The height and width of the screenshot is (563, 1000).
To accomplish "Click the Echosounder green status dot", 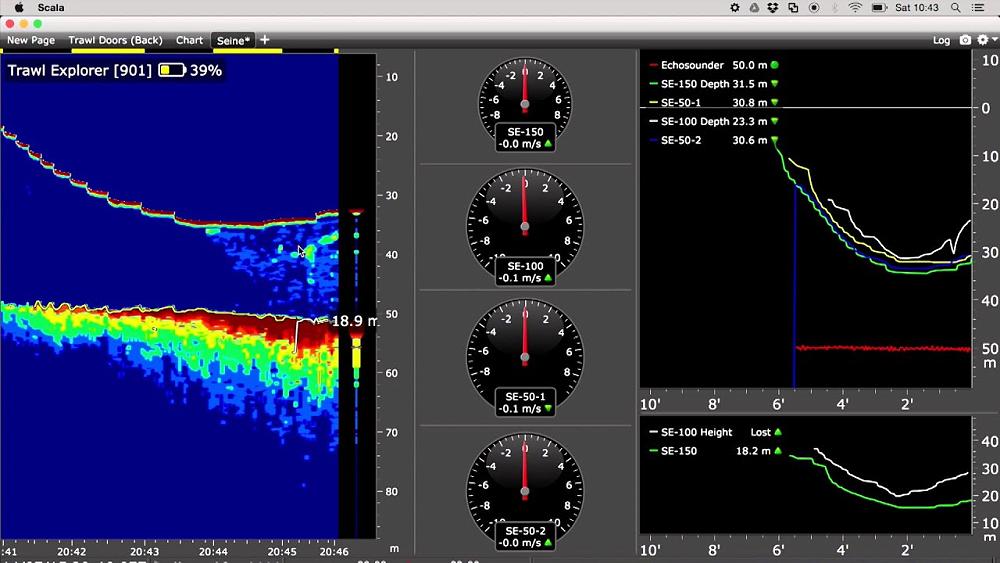I will point(774,65).
